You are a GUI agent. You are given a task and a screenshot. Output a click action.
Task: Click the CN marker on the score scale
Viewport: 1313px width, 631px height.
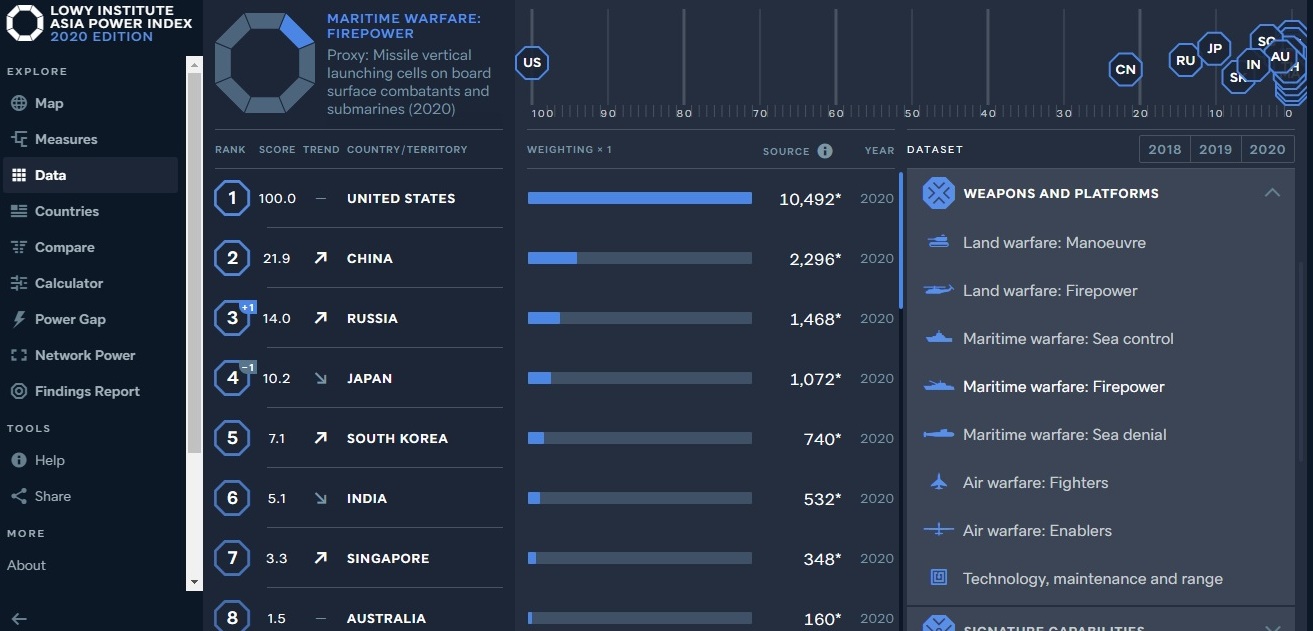pyautogui.click(x=1125, y=69)
